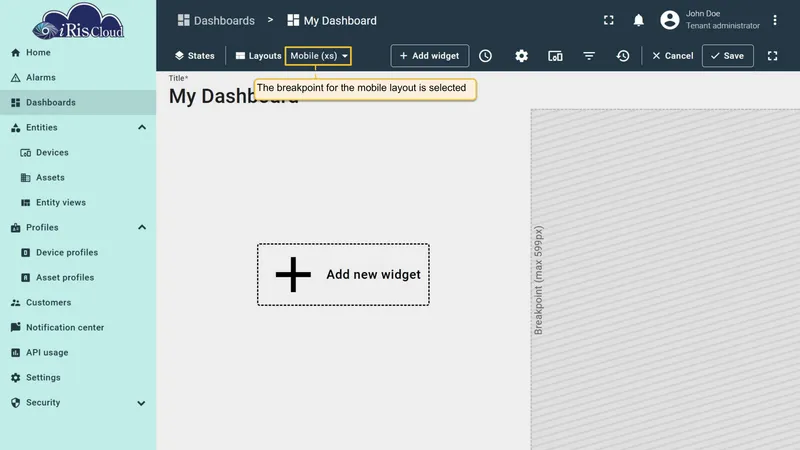Cancel dashboard editing
The width and height of the screenshot is (800, 450).
[672, 56]
